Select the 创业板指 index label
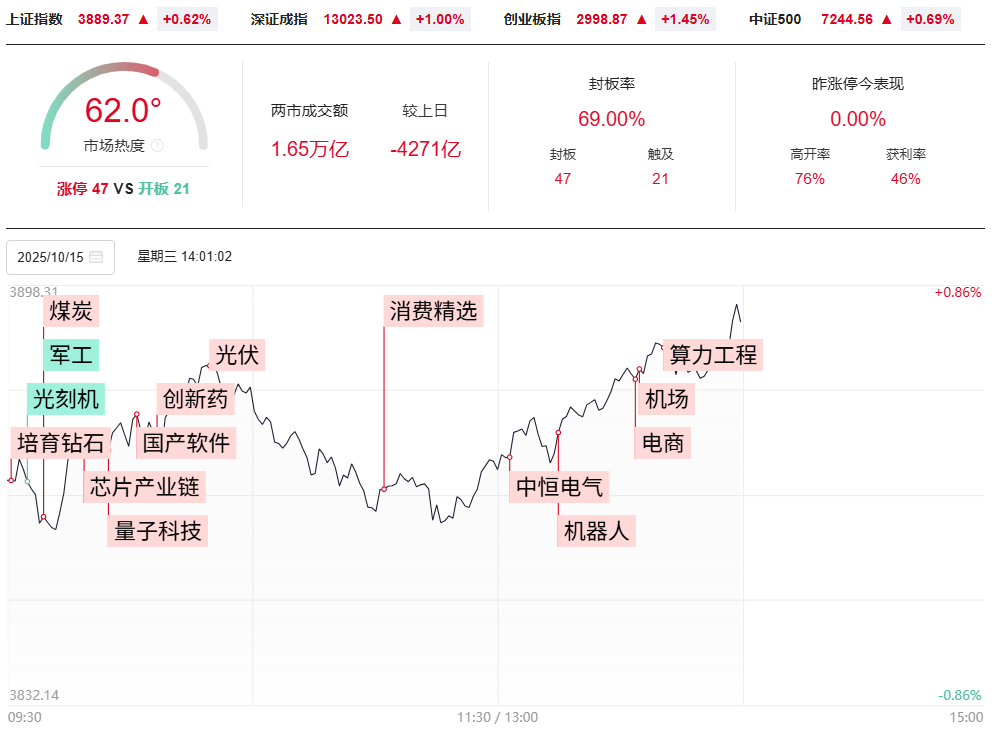The height and width of the screenshot is (734, 1003). coord(532,19)
